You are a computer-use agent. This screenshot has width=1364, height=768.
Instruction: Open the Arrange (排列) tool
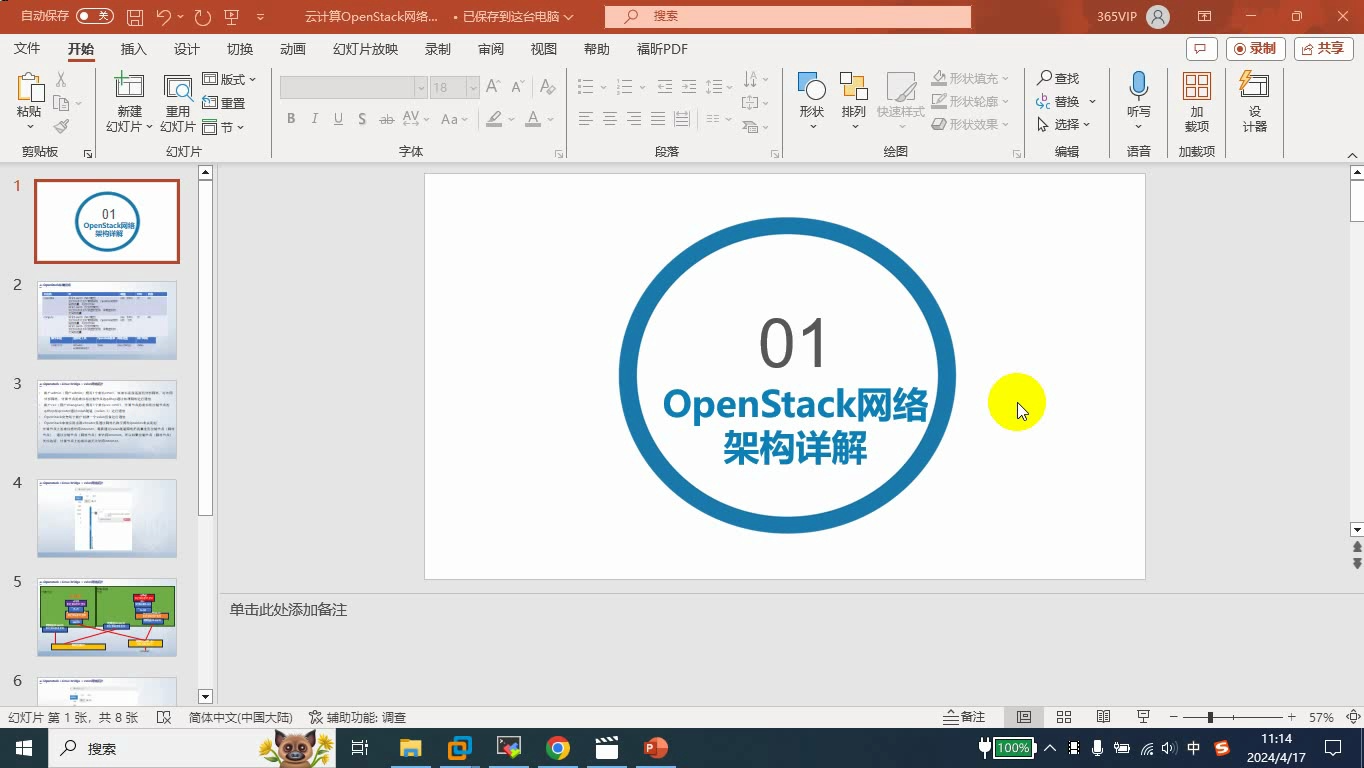(x=853, y=95)
